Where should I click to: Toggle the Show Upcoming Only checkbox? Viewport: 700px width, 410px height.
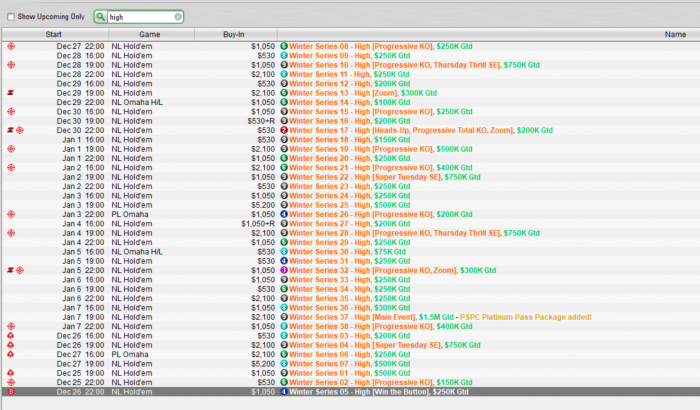click(x=11, y=17)
